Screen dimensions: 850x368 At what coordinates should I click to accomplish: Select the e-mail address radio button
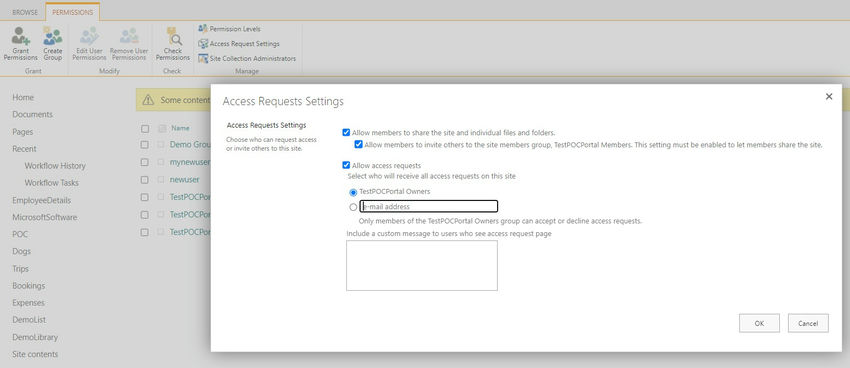pos(353,206)
